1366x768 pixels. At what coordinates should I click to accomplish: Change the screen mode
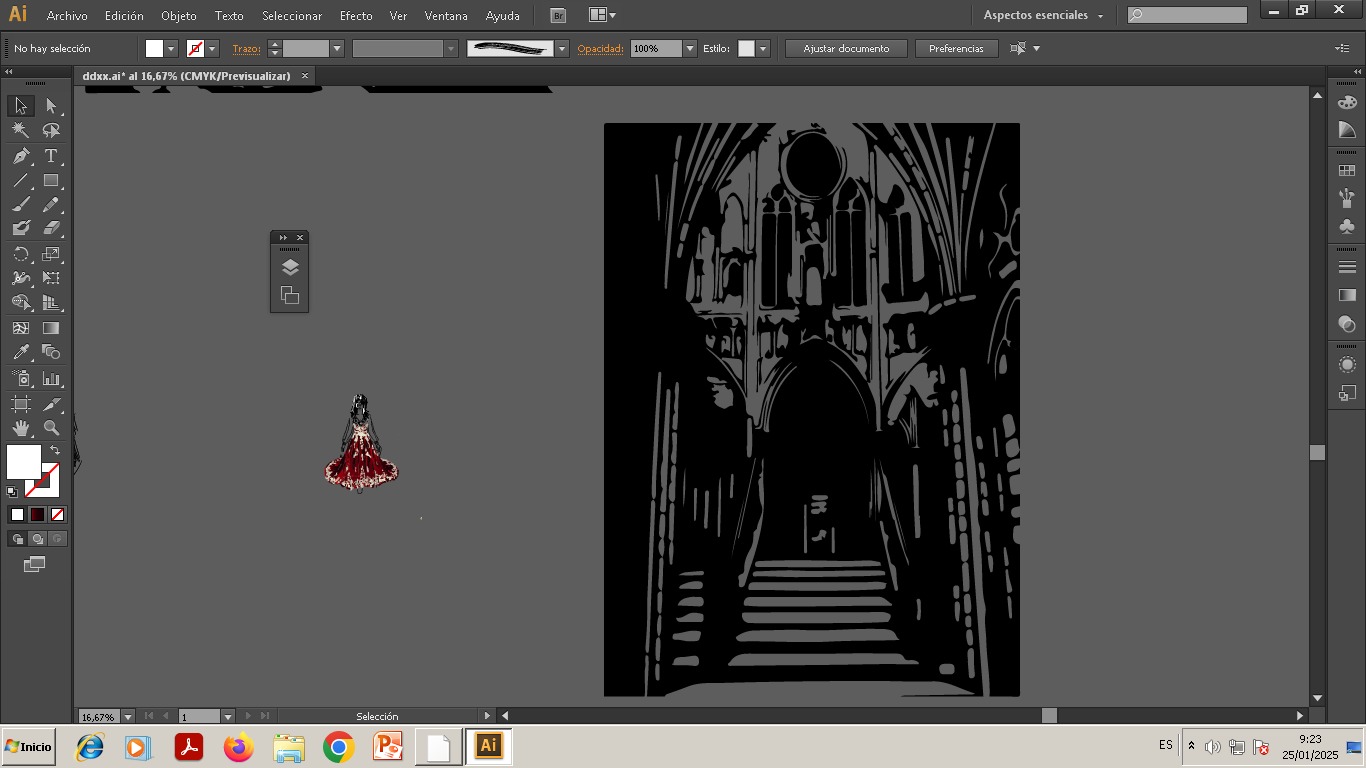click(x=35, y=565)
